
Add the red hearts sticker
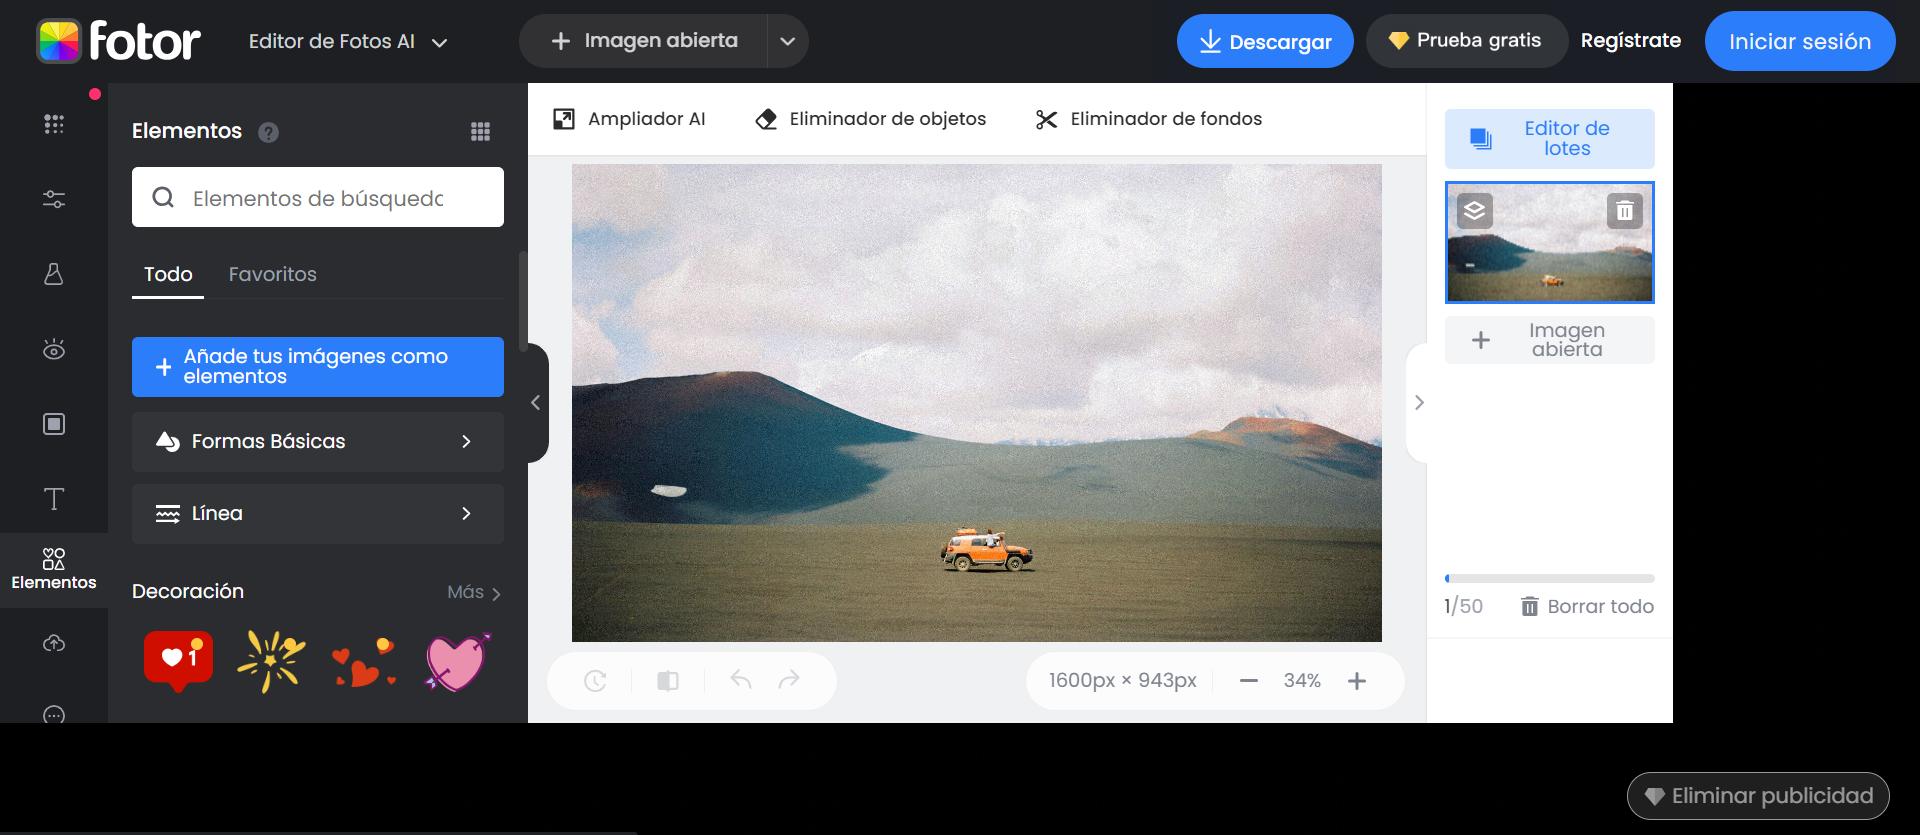364,663
